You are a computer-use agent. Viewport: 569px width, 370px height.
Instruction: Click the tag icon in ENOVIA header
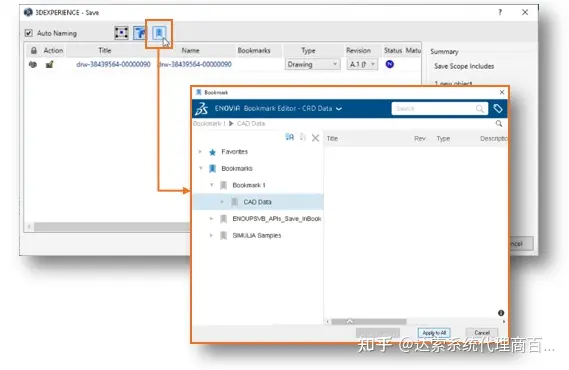coord(498,108)
